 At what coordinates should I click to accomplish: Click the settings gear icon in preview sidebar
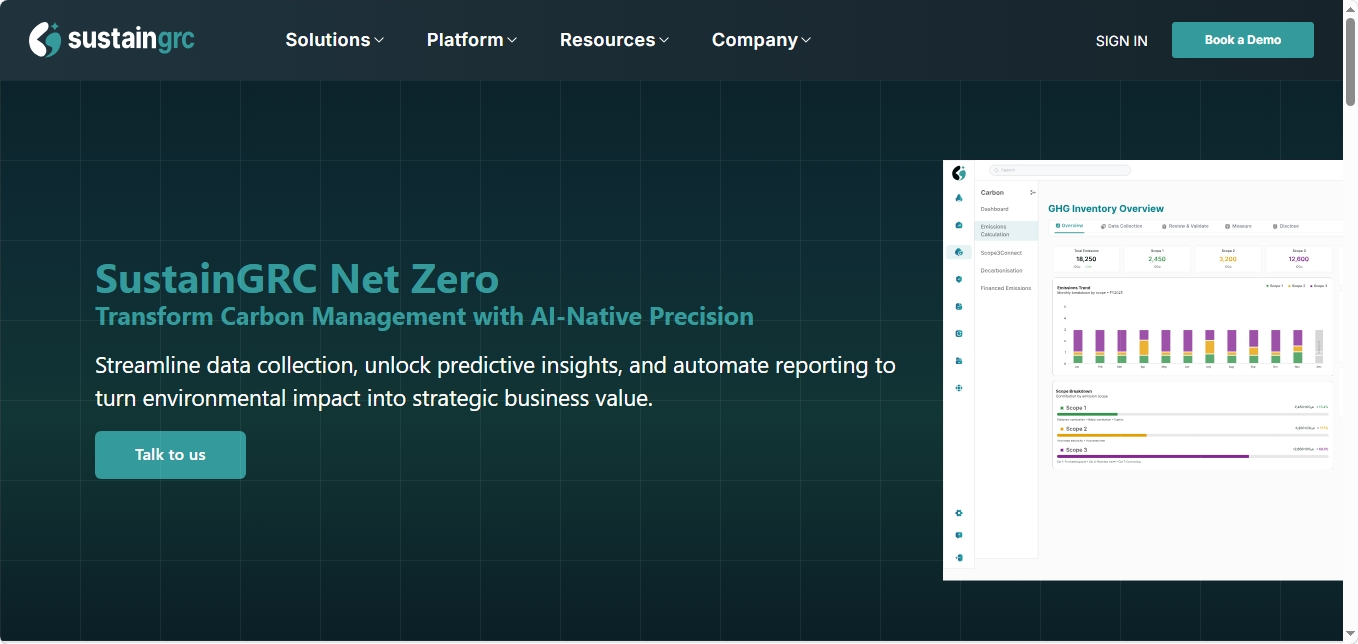point(959,513)
